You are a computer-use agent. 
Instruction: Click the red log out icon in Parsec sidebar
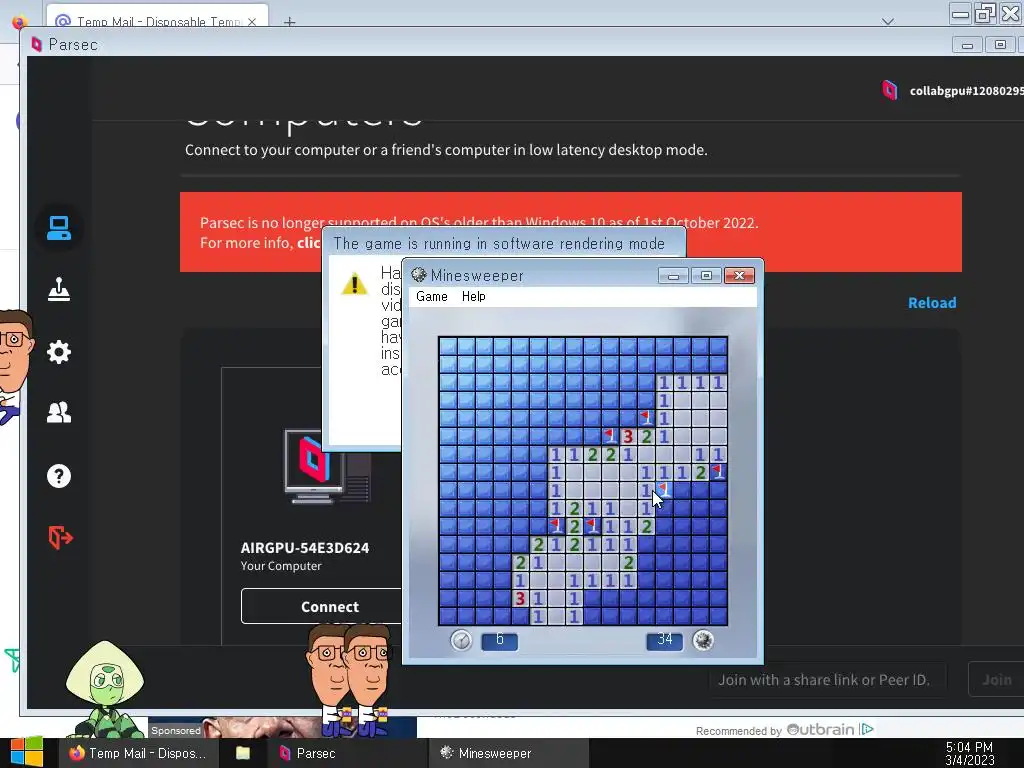coord(60,537)
